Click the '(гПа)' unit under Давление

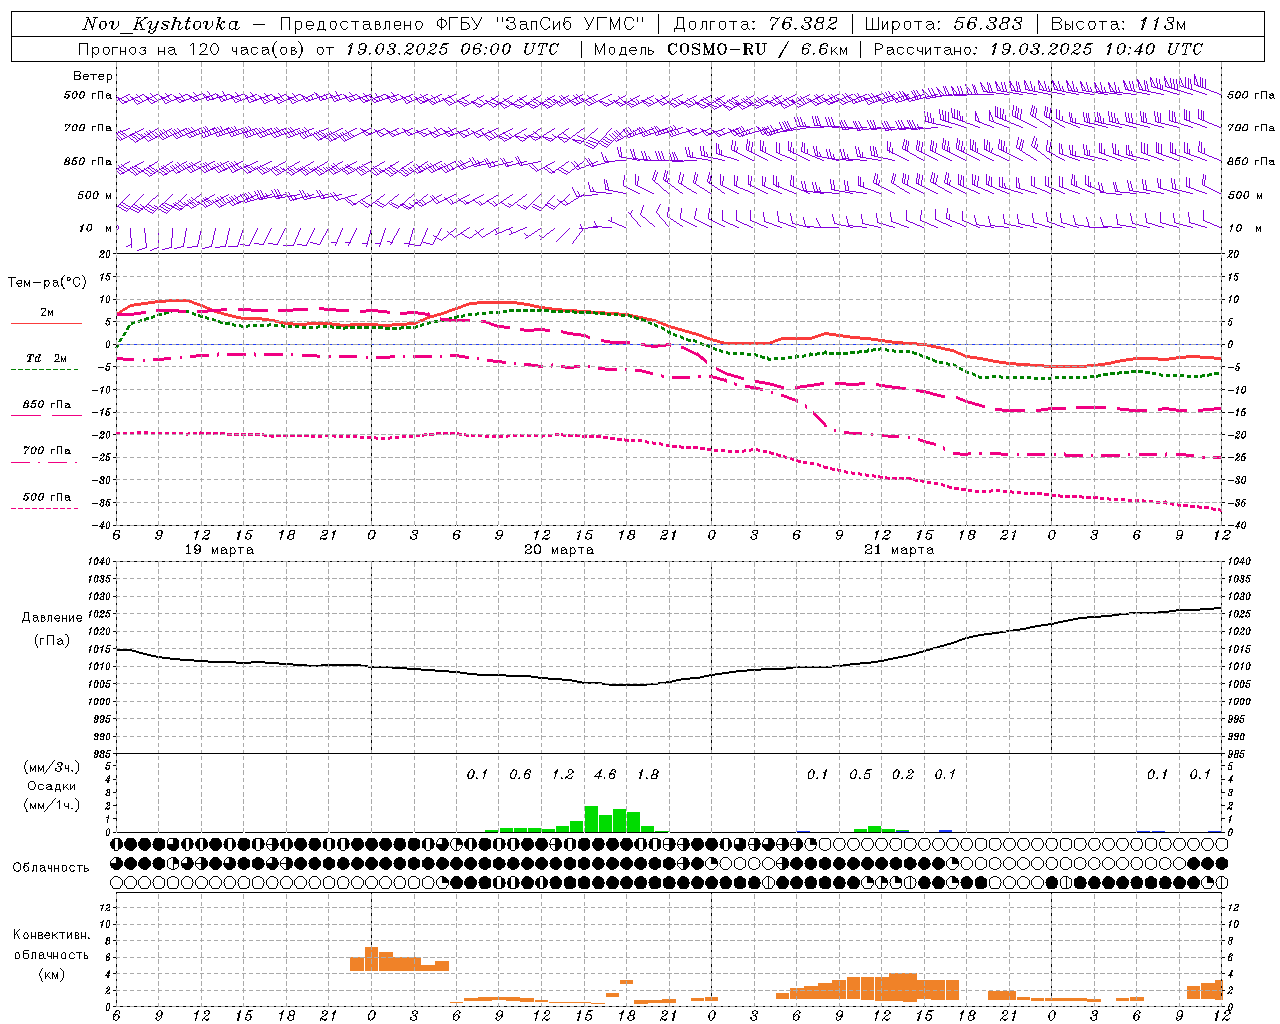tap(52, 640)
